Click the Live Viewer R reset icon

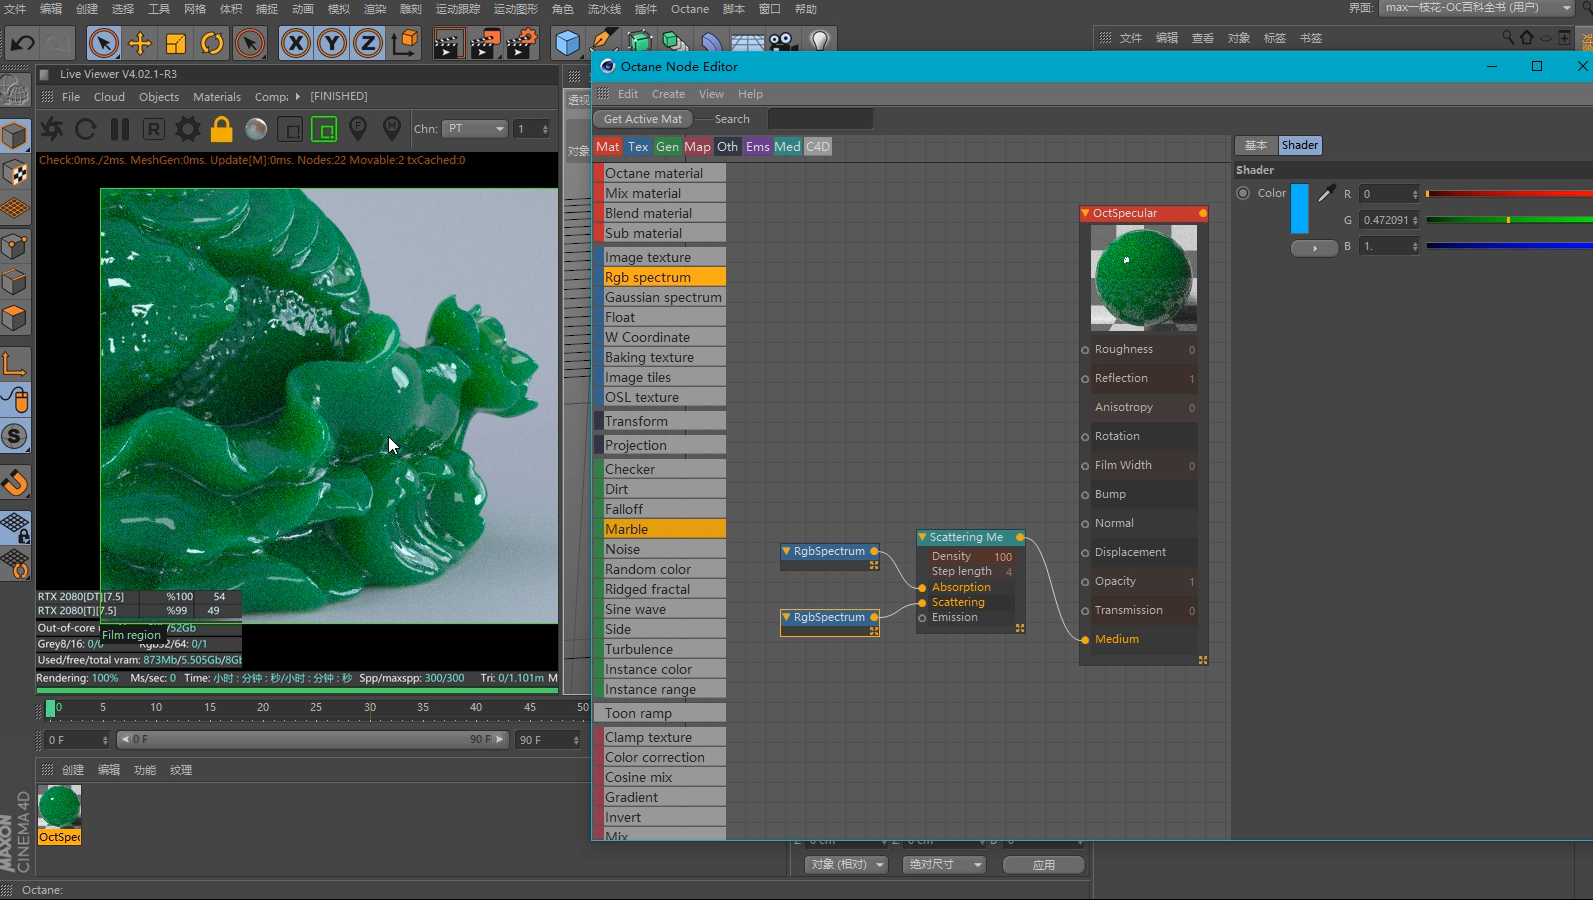point(153,129)
